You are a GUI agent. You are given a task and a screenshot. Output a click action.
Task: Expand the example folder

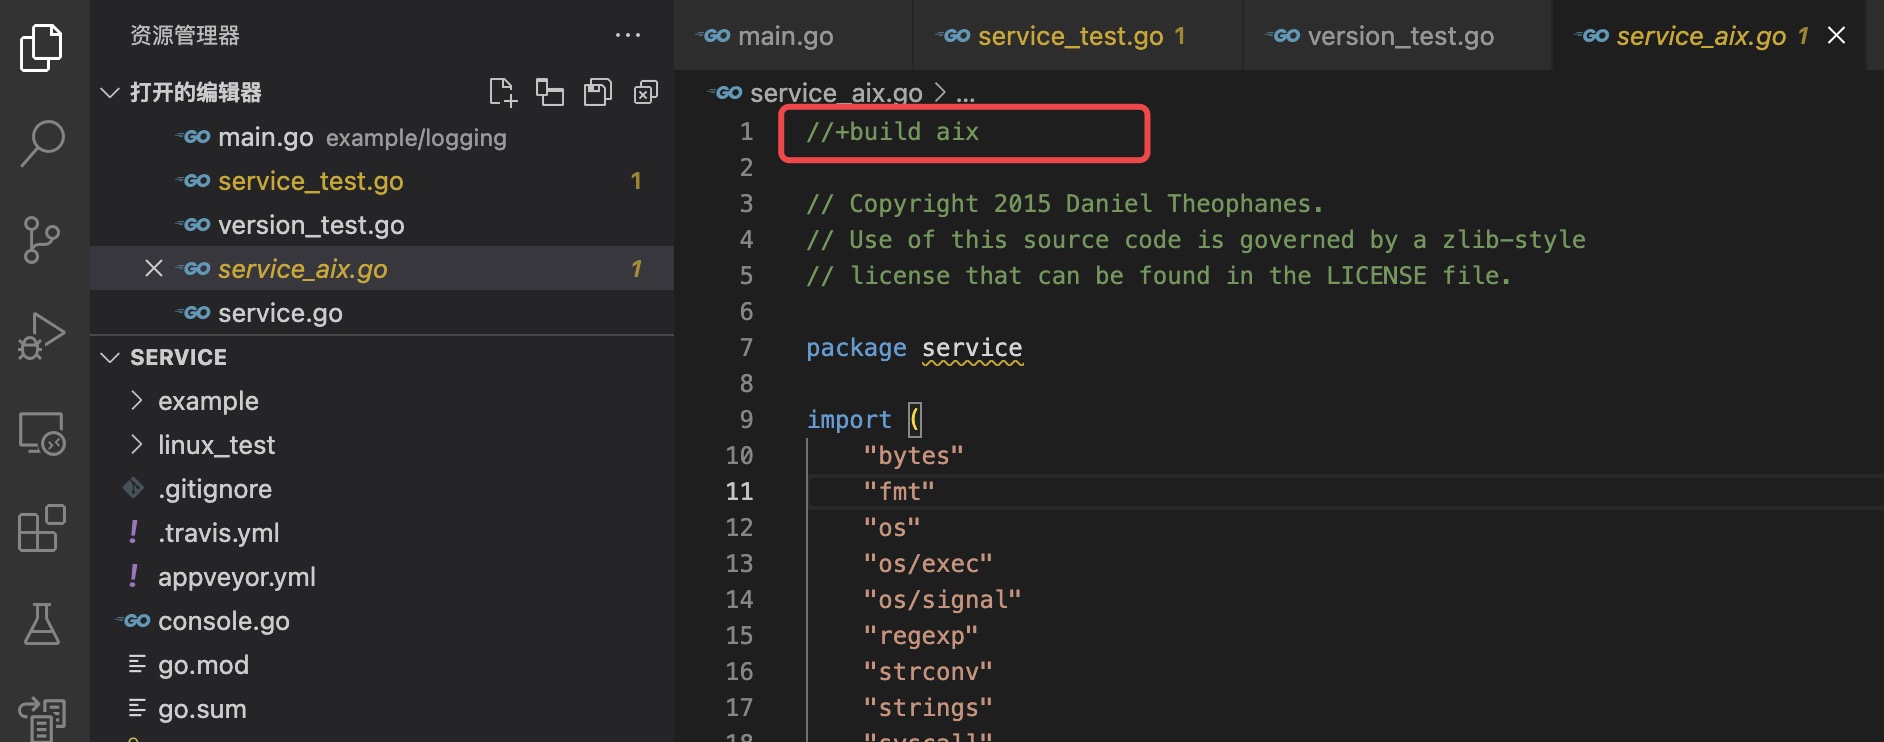pos(137,401)
